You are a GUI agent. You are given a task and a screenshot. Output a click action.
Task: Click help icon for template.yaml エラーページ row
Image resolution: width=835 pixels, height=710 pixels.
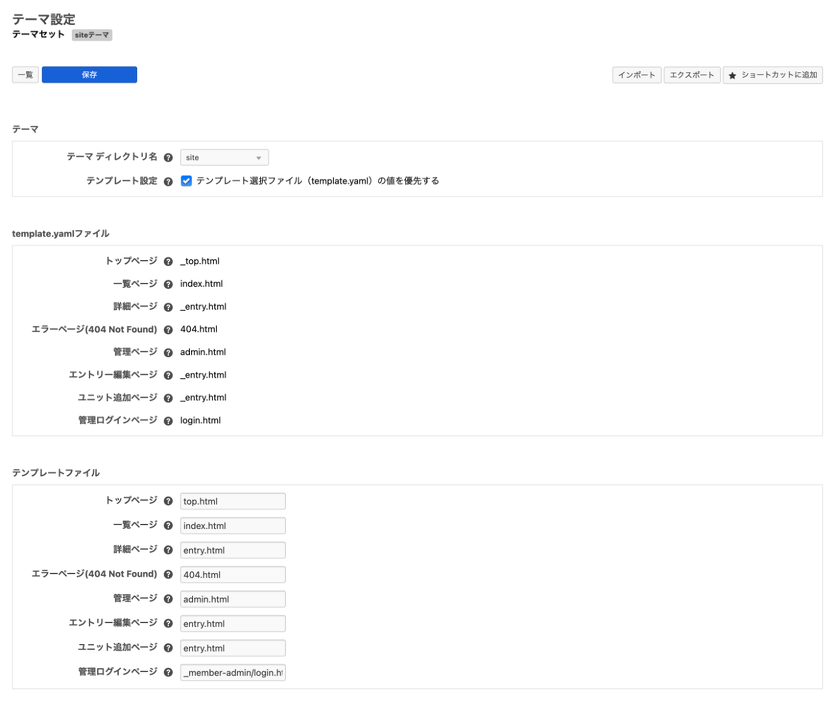point(168,330)
